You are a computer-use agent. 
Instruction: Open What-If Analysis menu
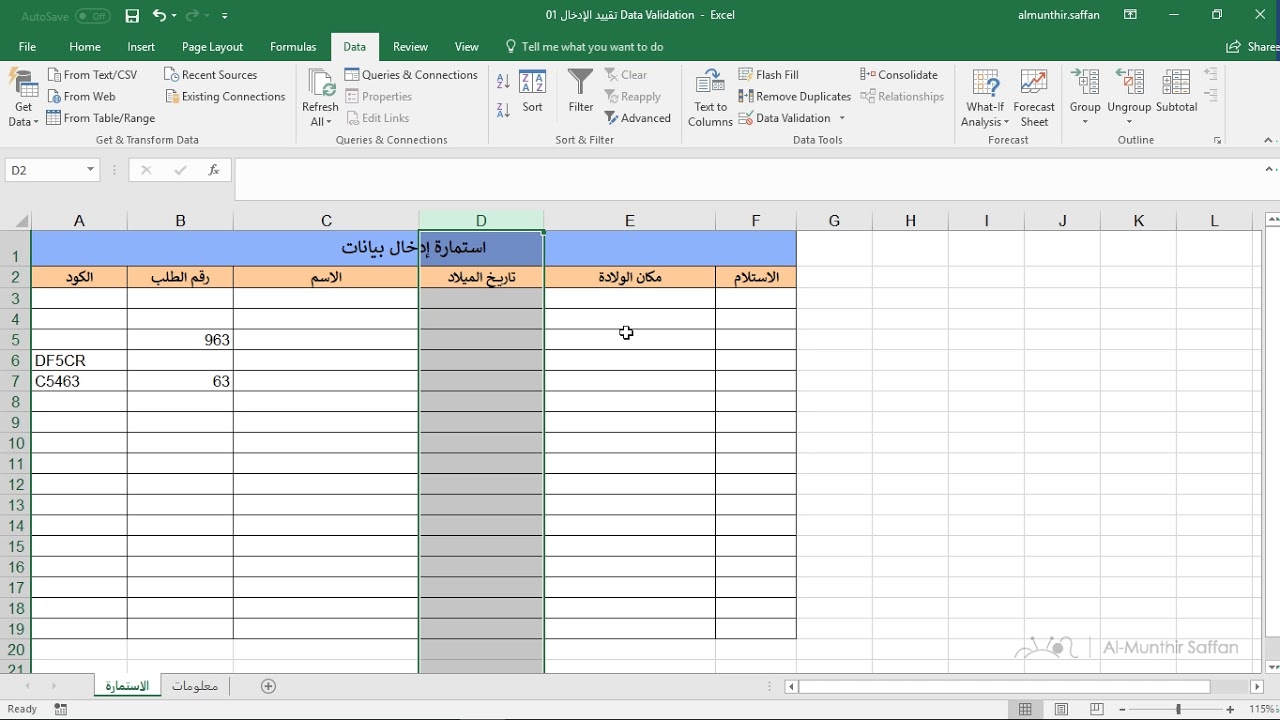coord(985,98)
